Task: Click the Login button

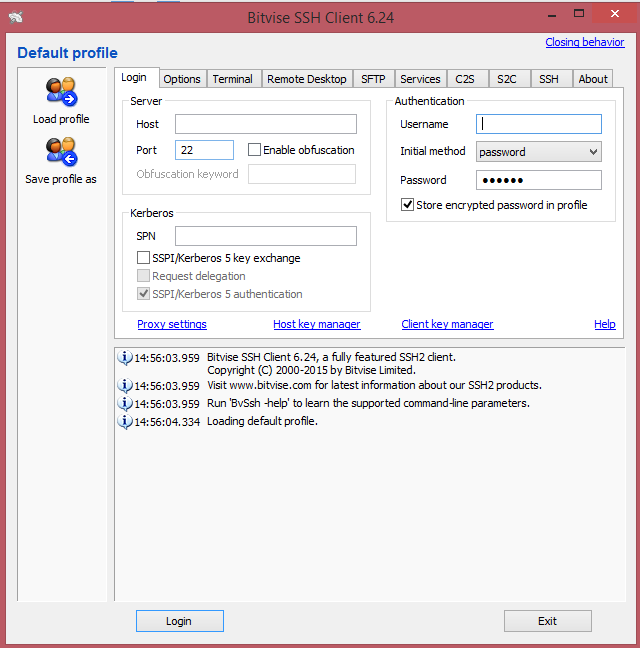Action: click(180, 621)
